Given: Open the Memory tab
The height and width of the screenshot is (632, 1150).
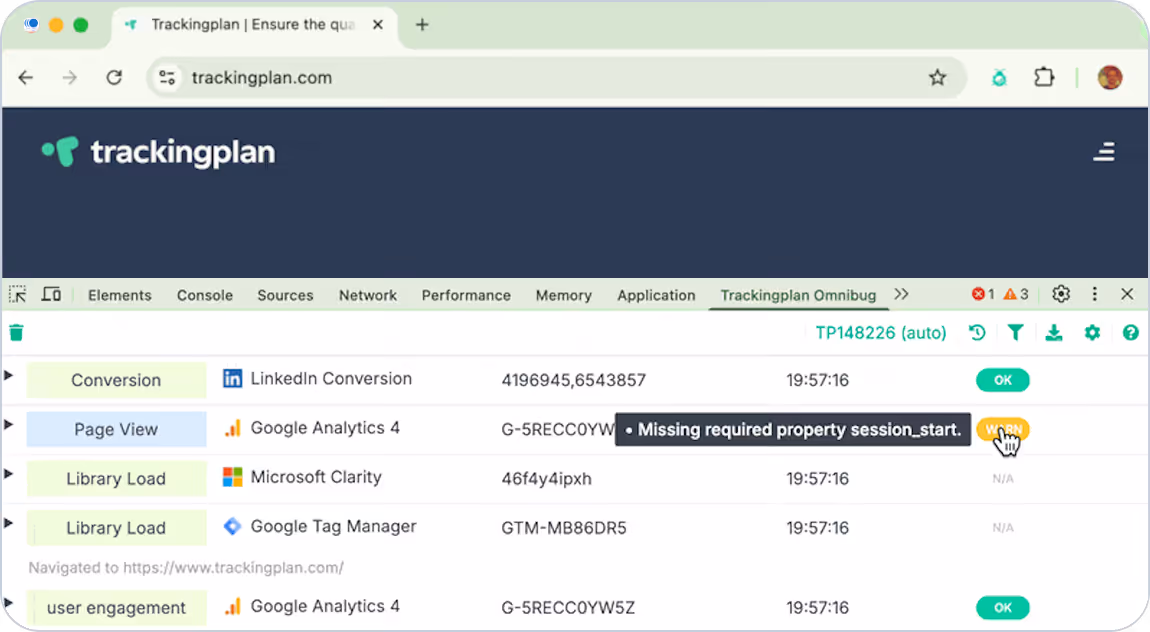Looking at the screenshot, I should click(x=563, y=295).
